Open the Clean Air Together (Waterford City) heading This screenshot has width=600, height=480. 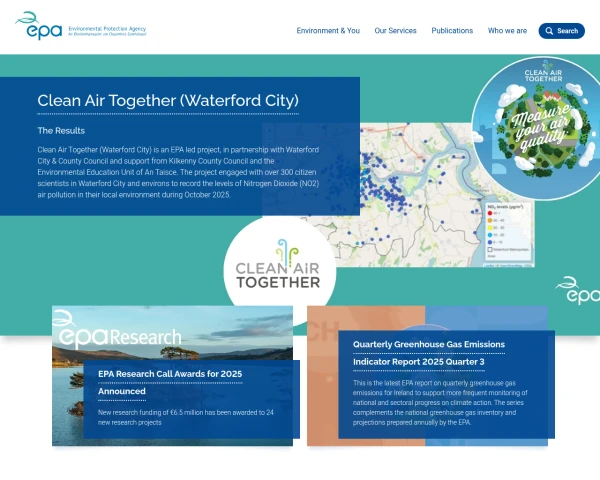click(x=168, y=101)
